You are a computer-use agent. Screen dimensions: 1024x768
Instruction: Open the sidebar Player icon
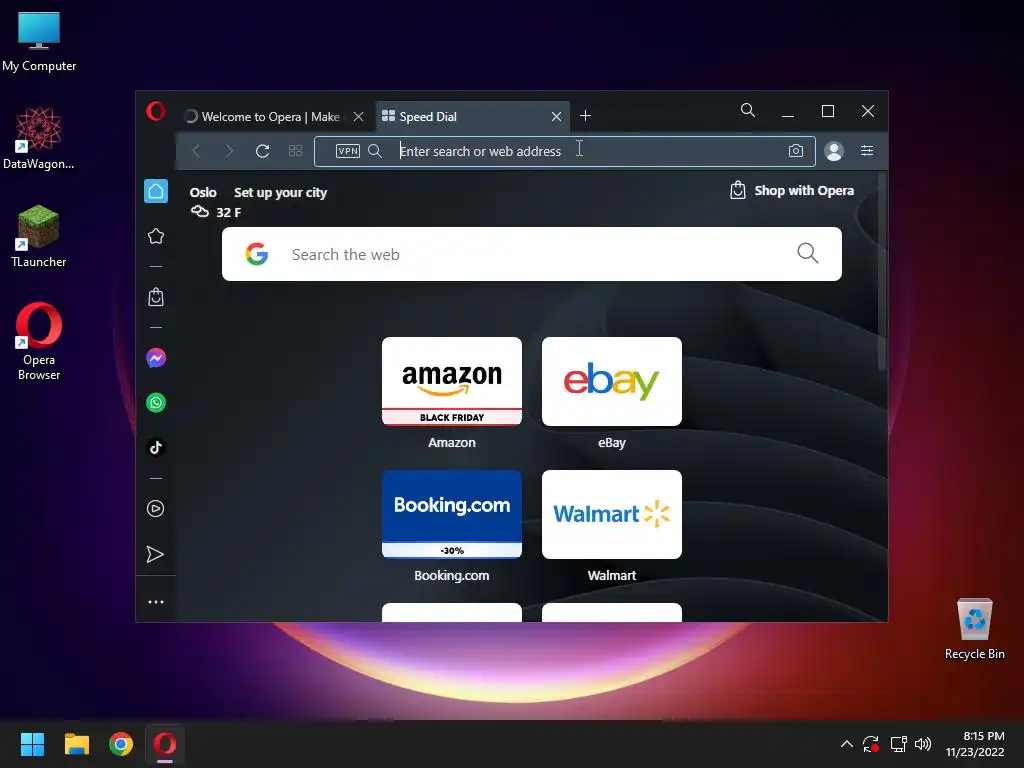click(x=155, y=509)
